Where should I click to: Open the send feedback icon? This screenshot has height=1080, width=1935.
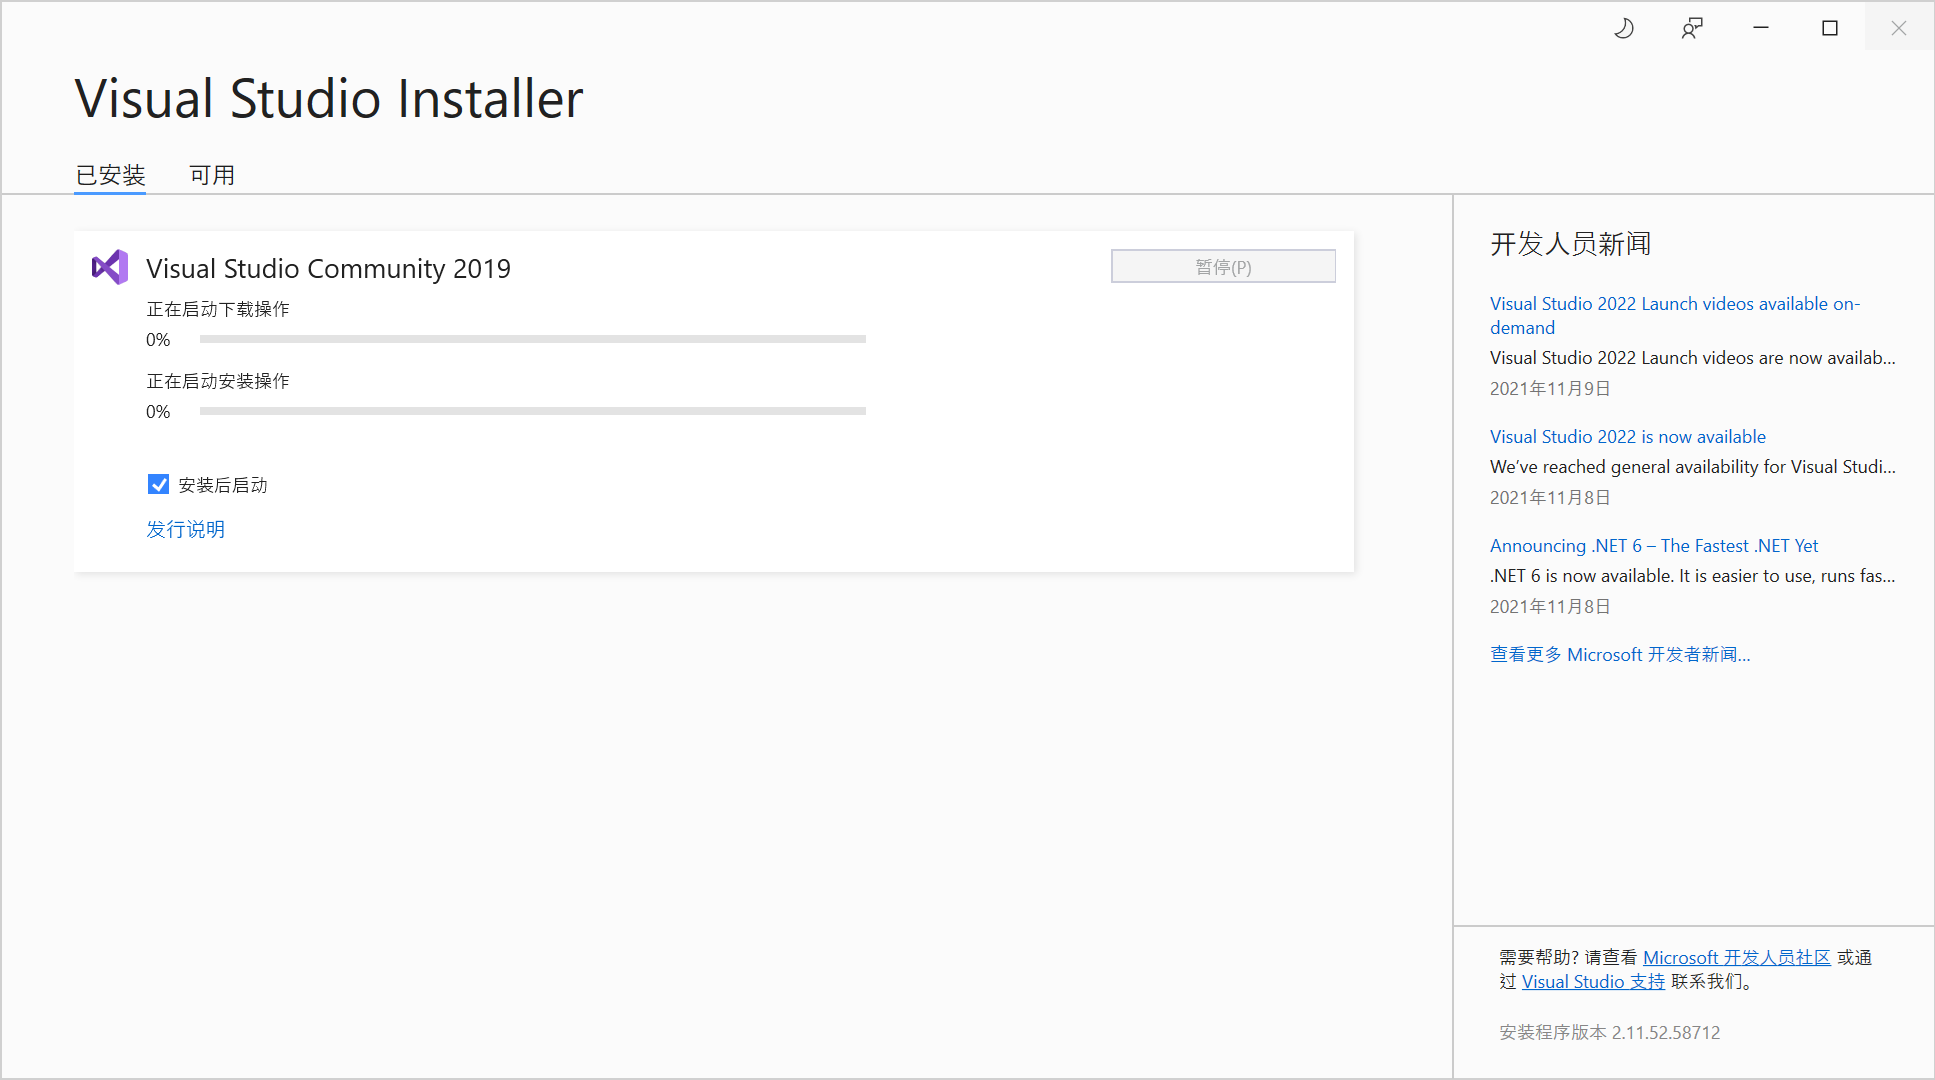click(x=1691, y=28)
